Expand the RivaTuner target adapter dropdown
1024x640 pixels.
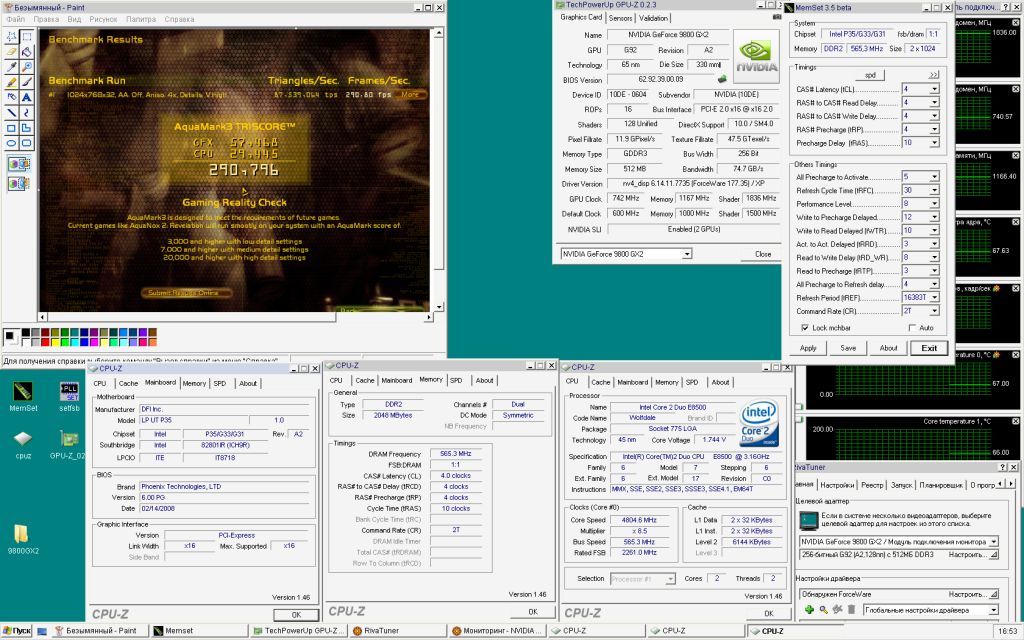coord(993,541)
